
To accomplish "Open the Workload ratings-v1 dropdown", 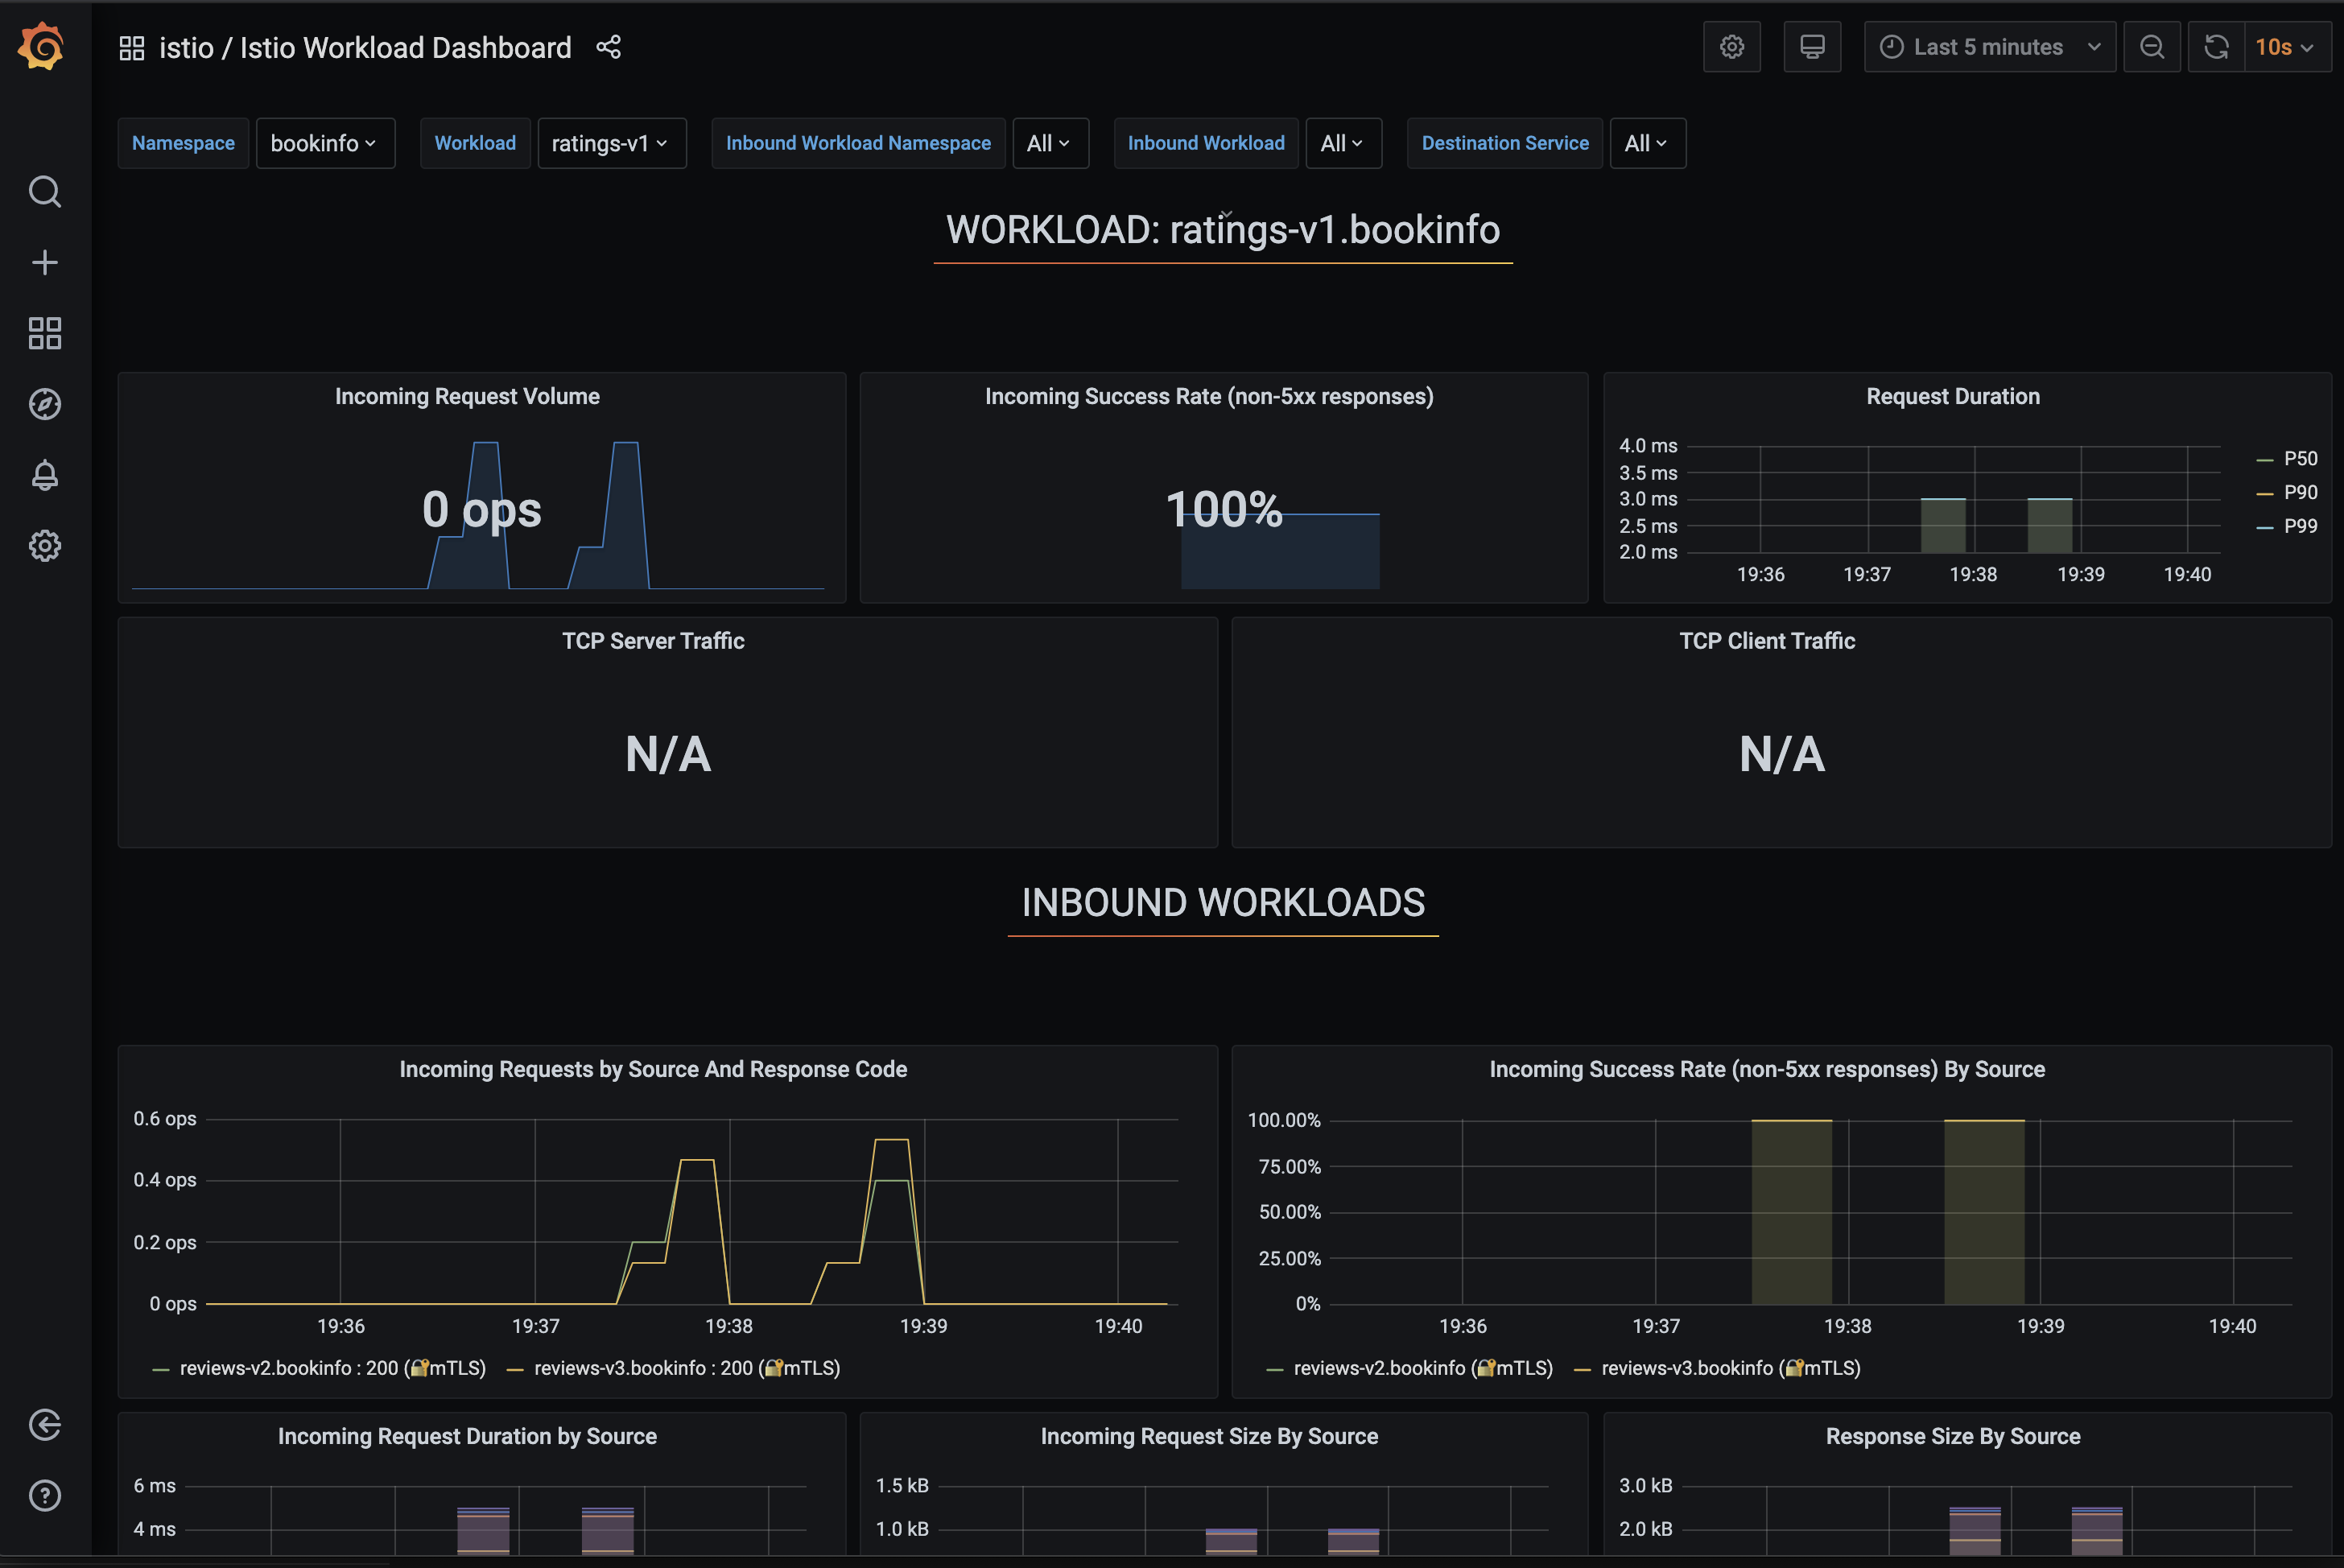I will [x=611, y=143].
